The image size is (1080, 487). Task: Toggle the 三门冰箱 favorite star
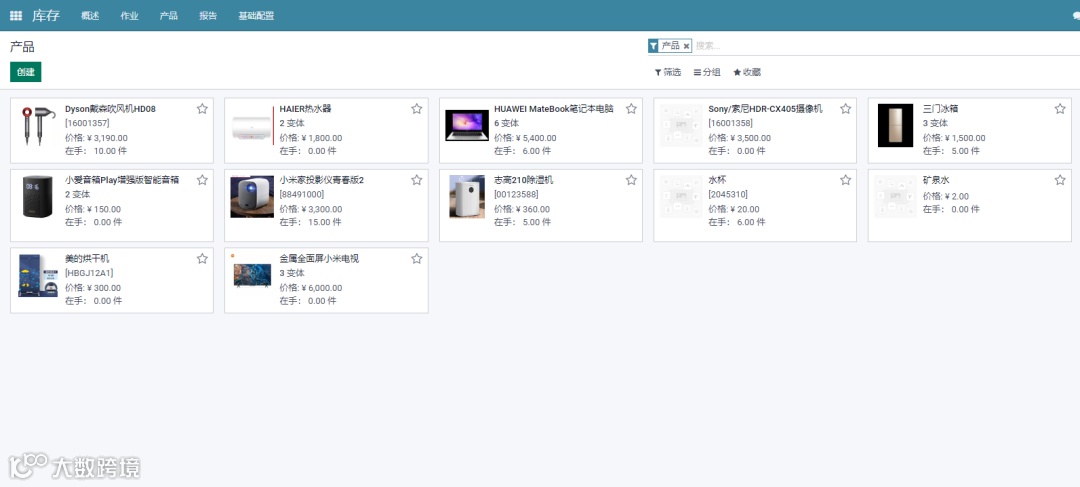point(1060,109)
